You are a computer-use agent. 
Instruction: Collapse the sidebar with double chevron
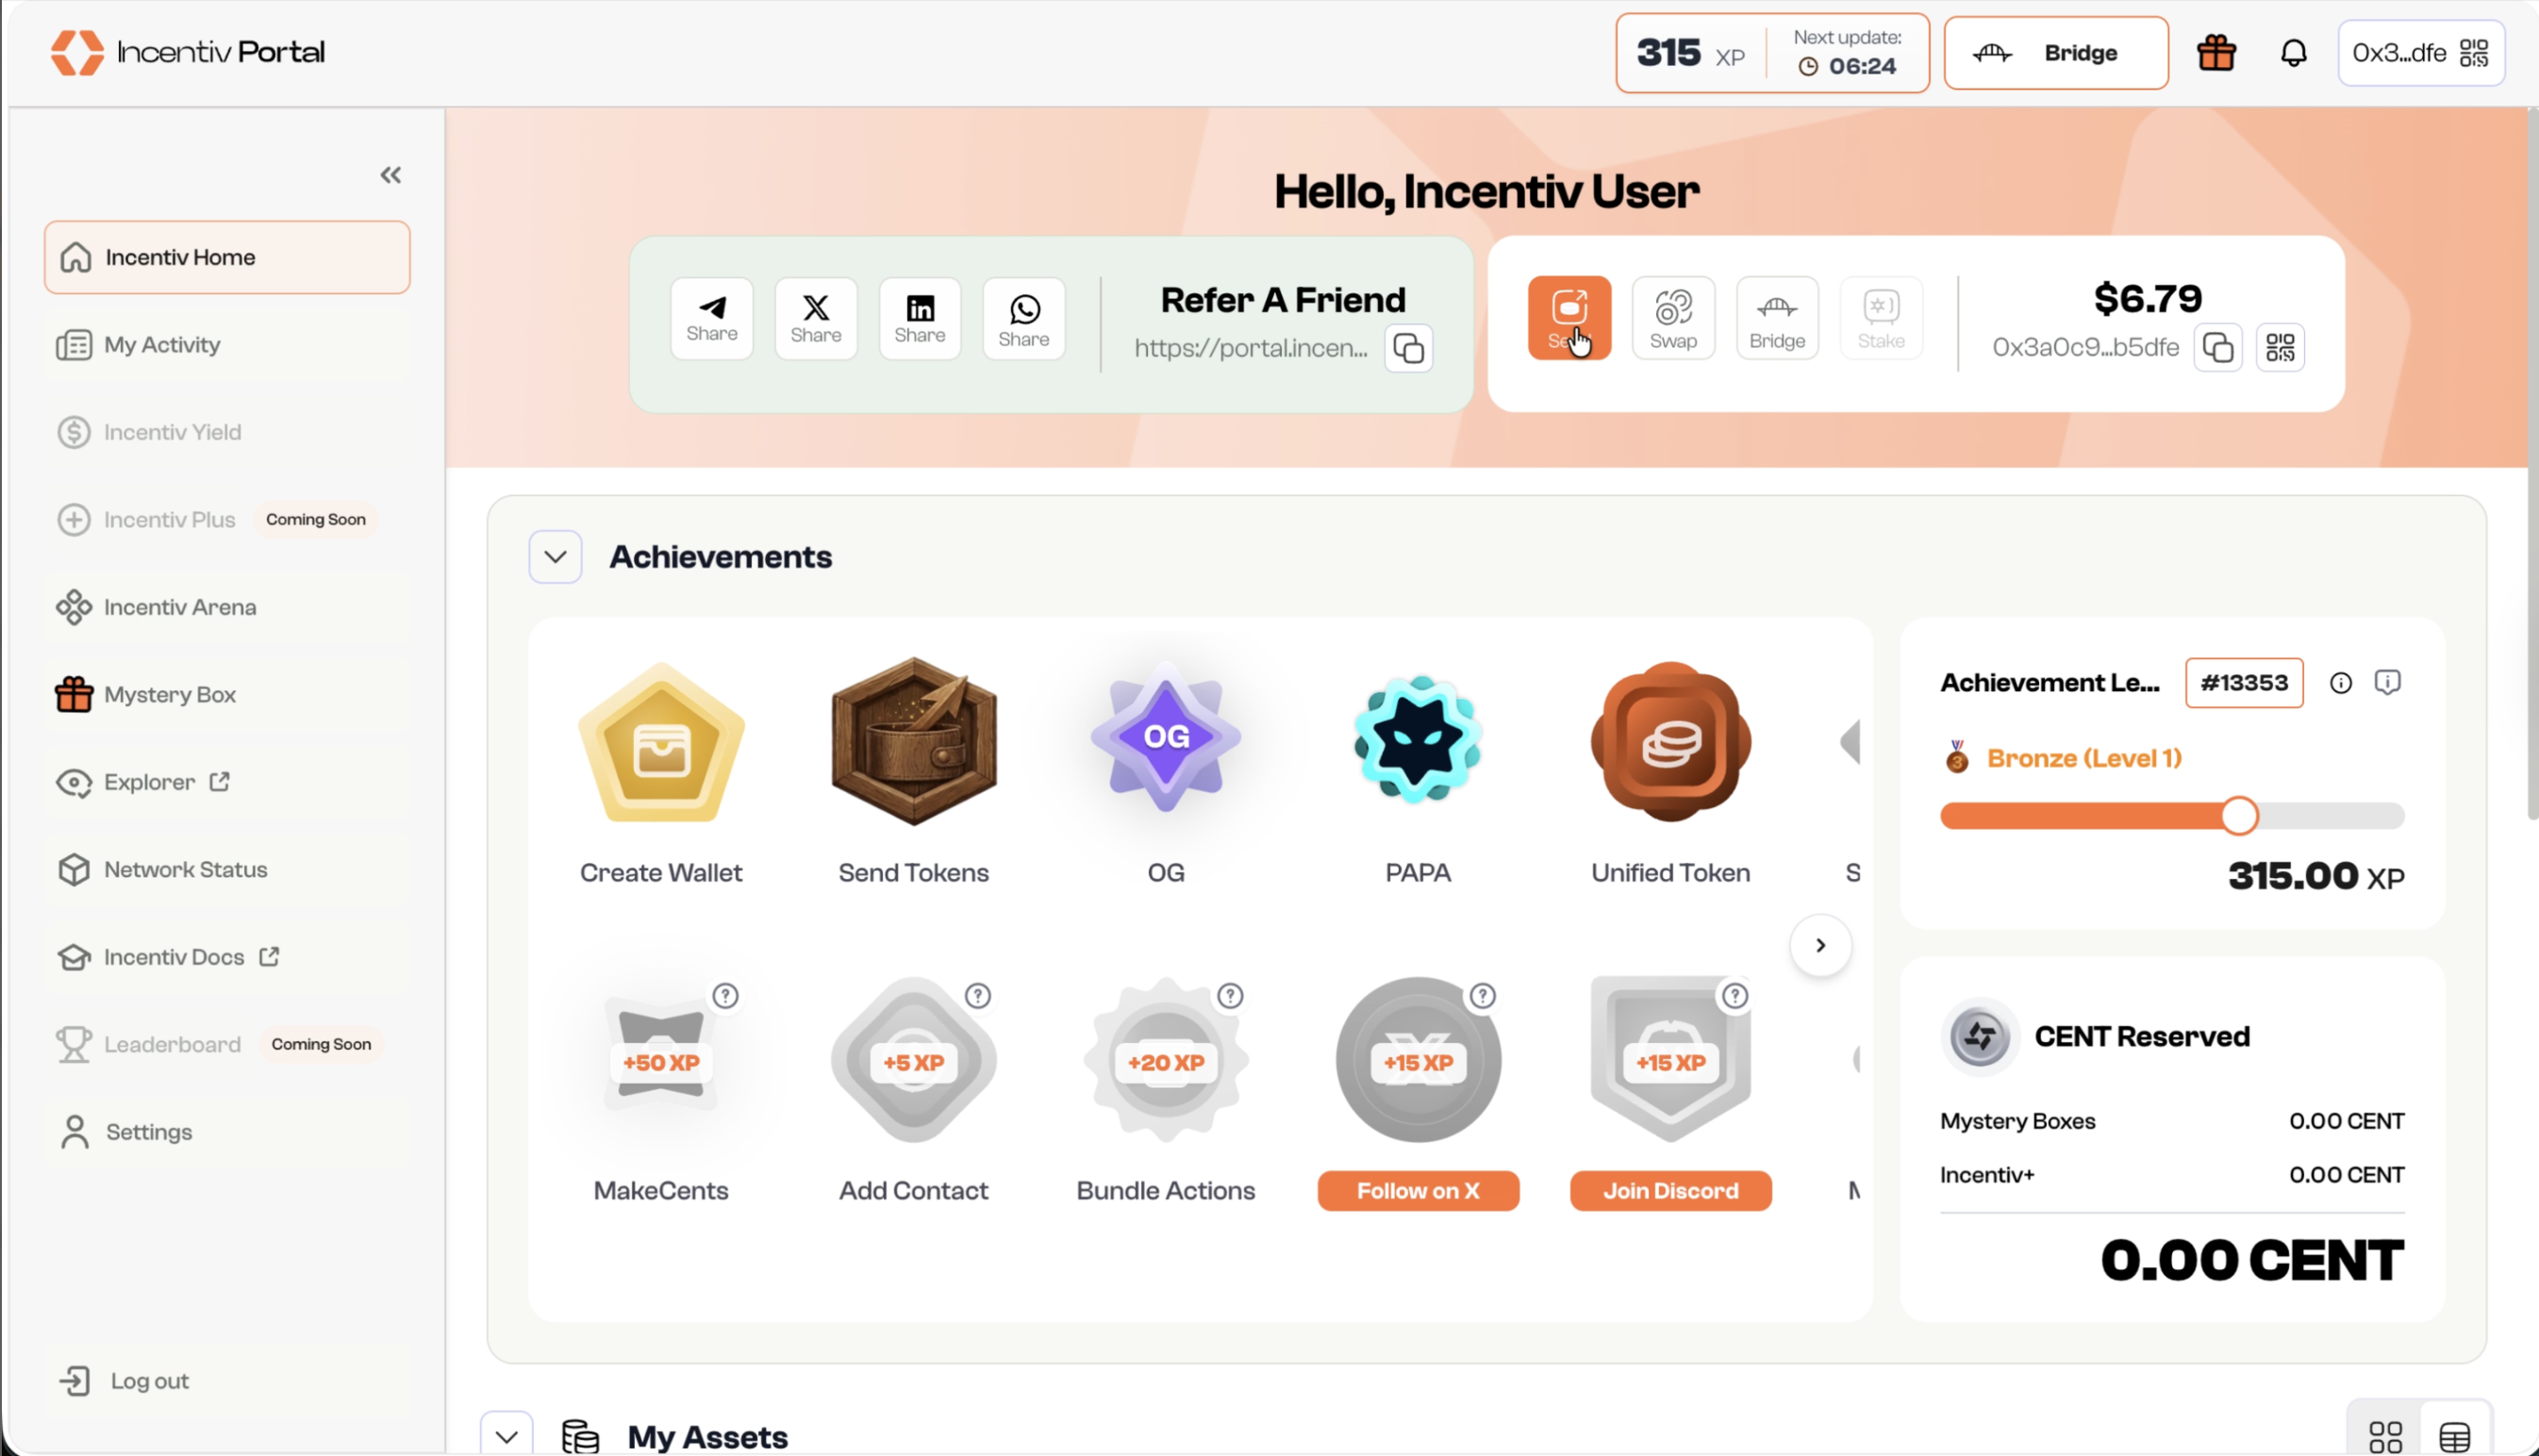tap(390, 175)
